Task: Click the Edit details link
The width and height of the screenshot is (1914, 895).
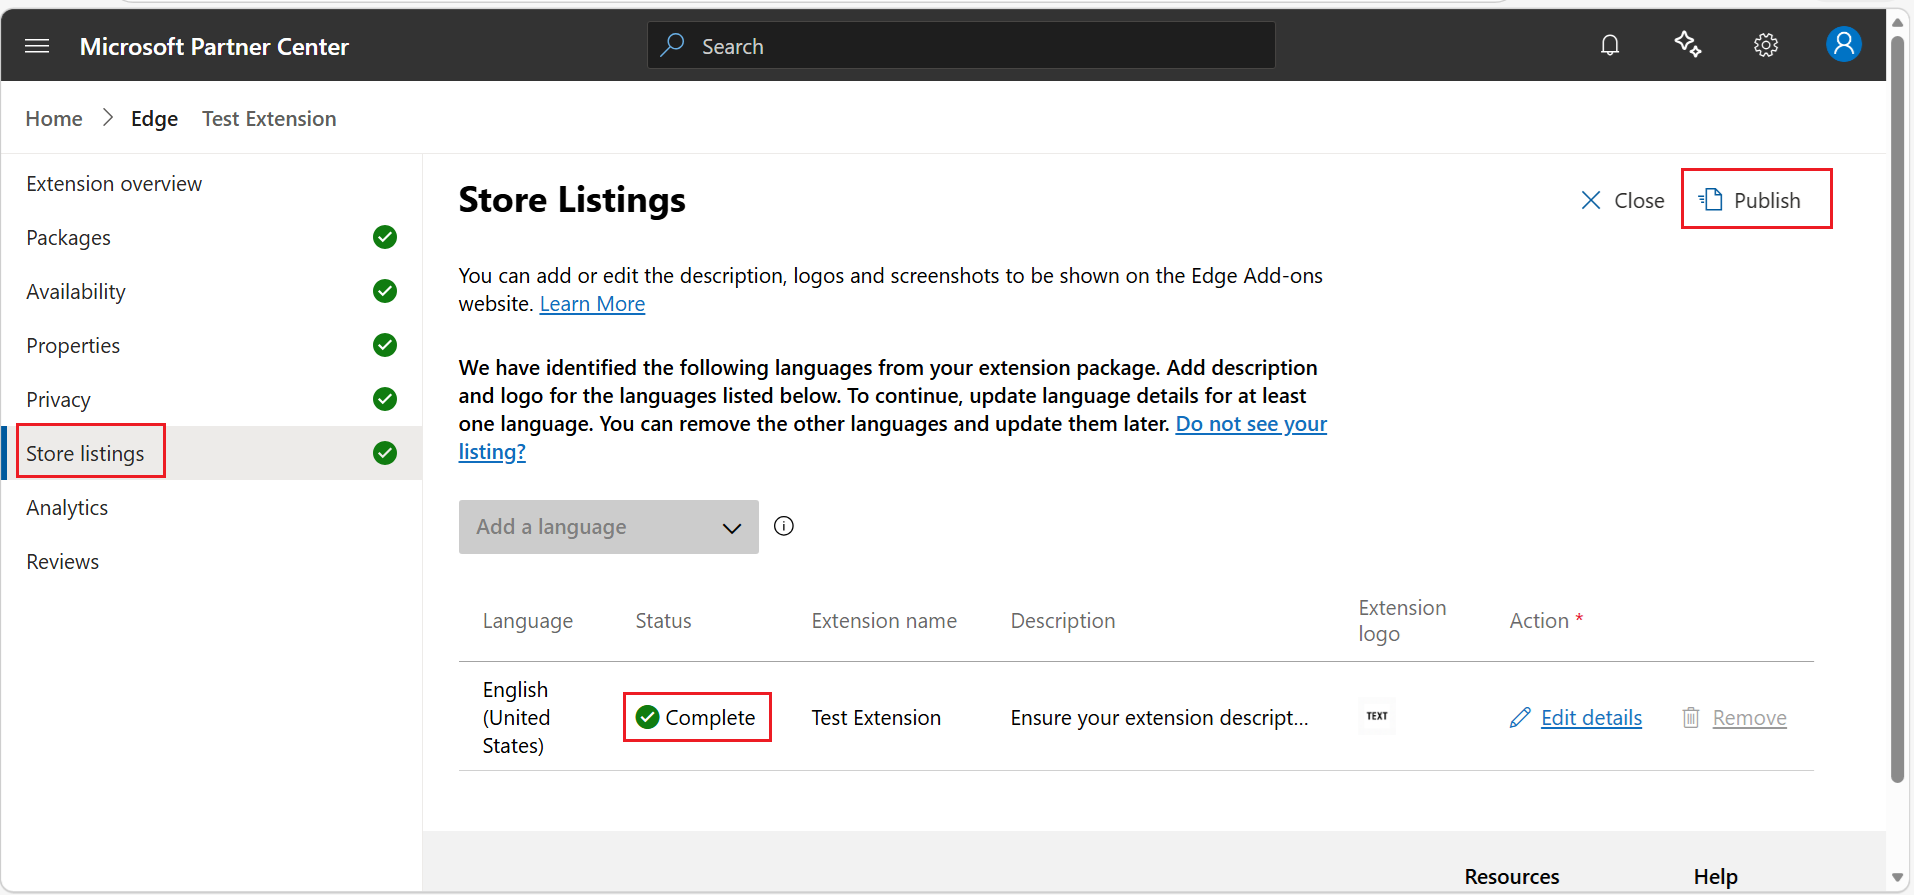Action: (x=1591, y=717)
